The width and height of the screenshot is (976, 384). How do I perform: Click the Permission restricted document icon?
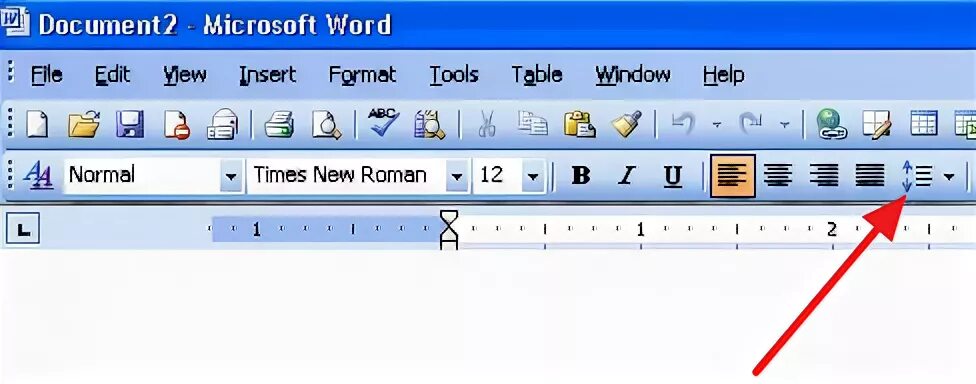click(177, 123)
